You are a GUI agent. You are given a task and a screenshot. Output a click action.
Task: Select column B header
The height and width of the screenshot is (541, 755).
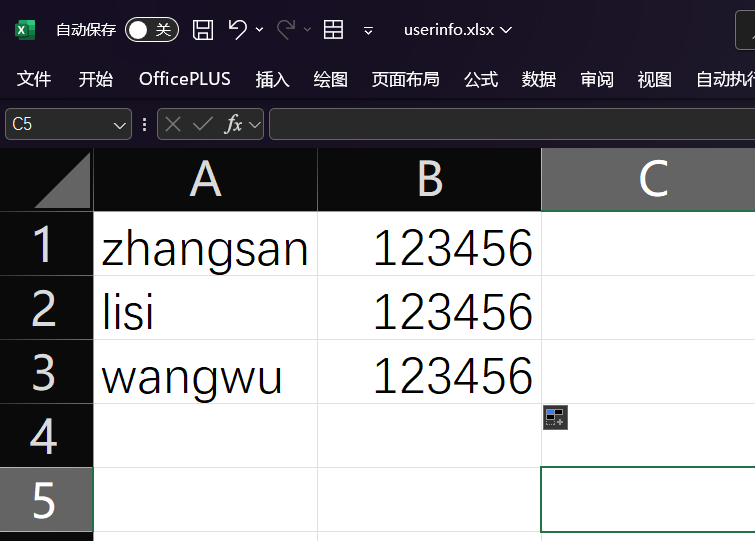(x=430, y=180)
